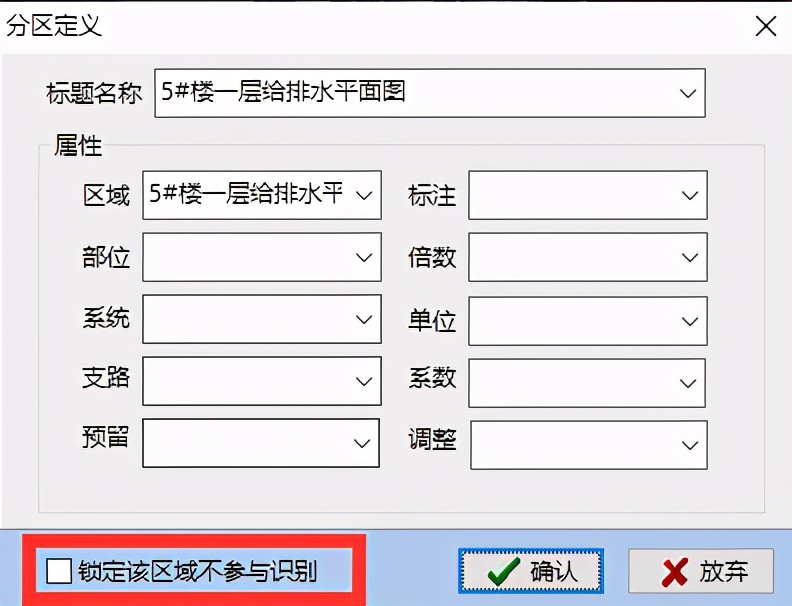
Task: Open the 标注 dropdown arrow
Action: [689, 195]
